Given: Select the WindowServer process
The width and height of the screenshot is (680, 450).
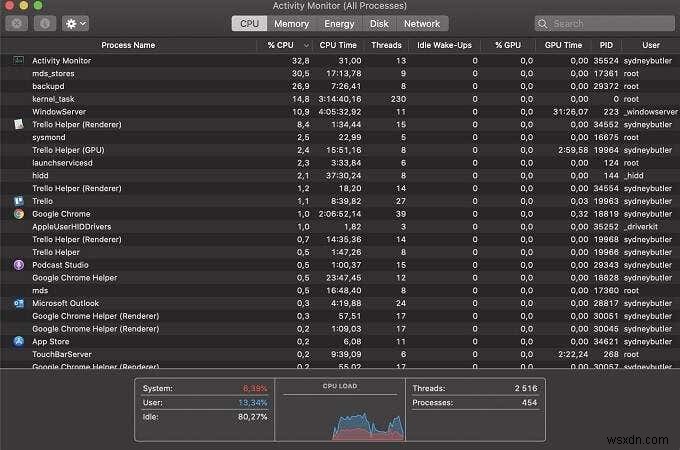Looking at the screenshot, I should pyautogui.click(x=340, y=112).
